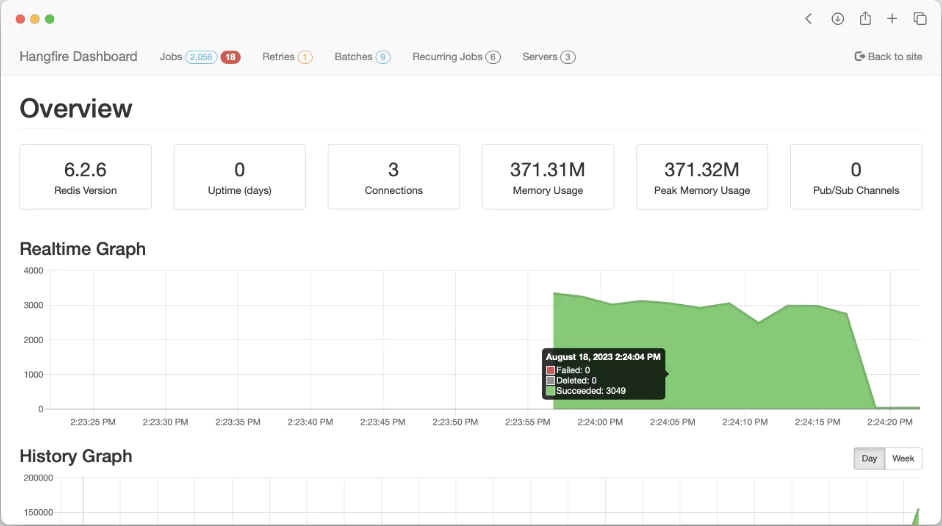Click the Pub/Sub Channels card
942x526 pixels.
[856, 177]
